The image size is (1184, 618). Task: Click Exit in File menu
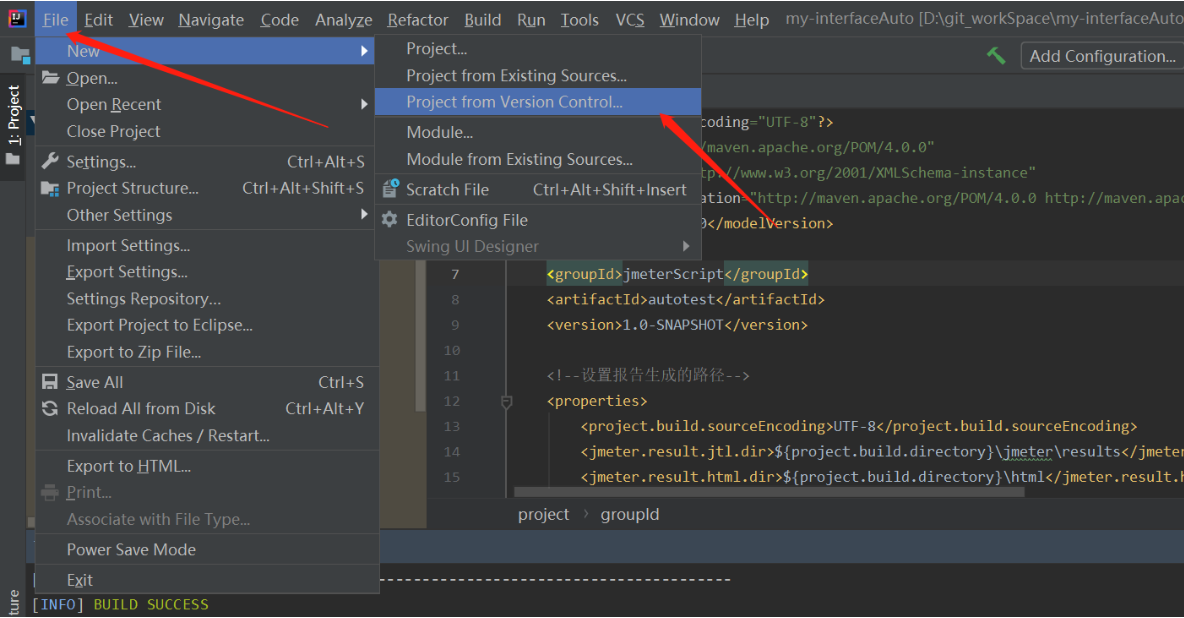[205, 579]
